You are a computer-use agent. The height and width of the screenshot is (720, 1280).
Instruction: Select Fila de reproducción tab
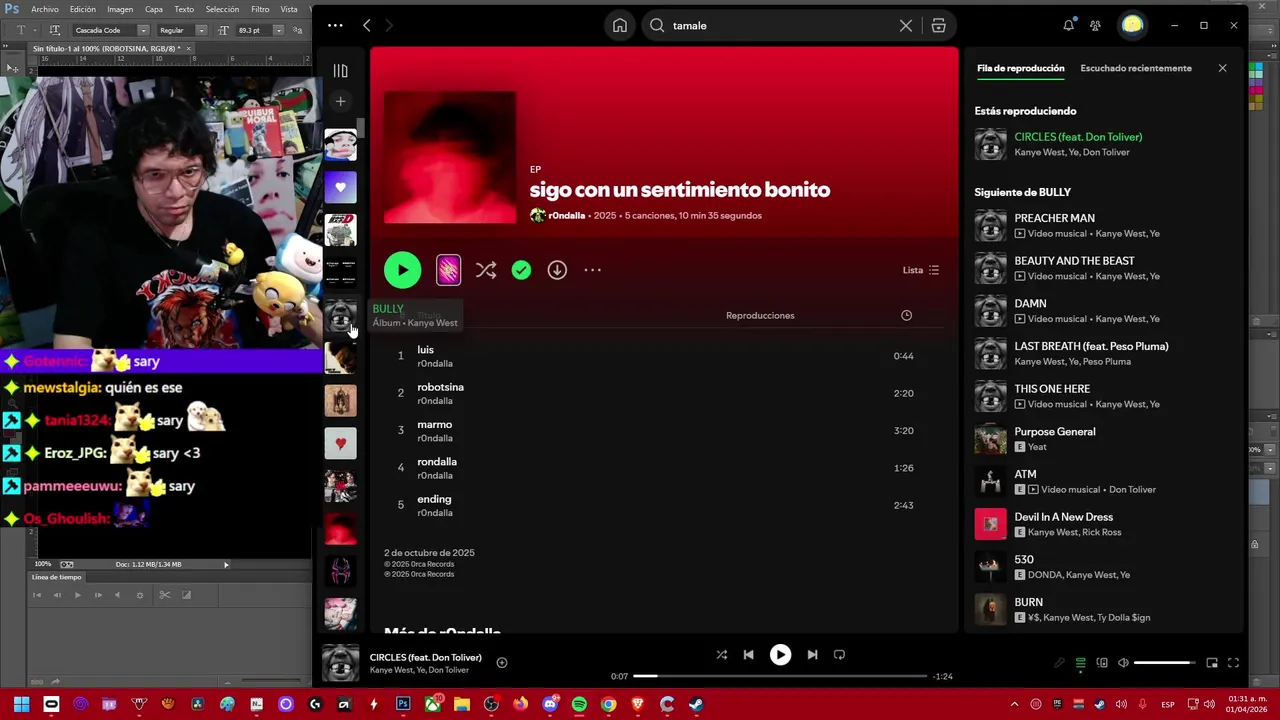[1020, 68]
